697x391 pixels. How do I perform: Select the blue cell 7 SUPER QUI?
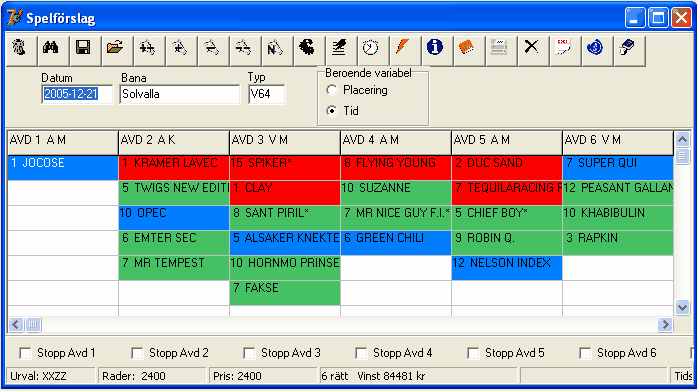click(x=618, y=168)
